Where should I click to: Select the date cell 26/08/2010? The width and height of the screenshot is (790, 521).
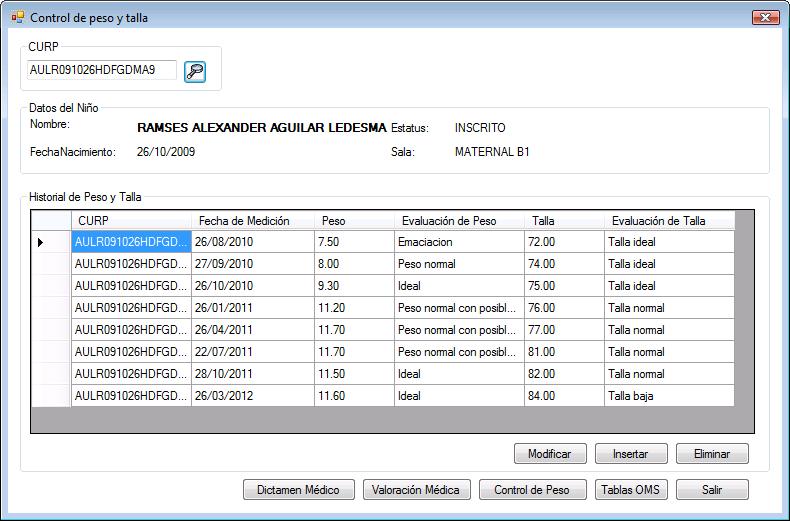(x=253, y=242)
